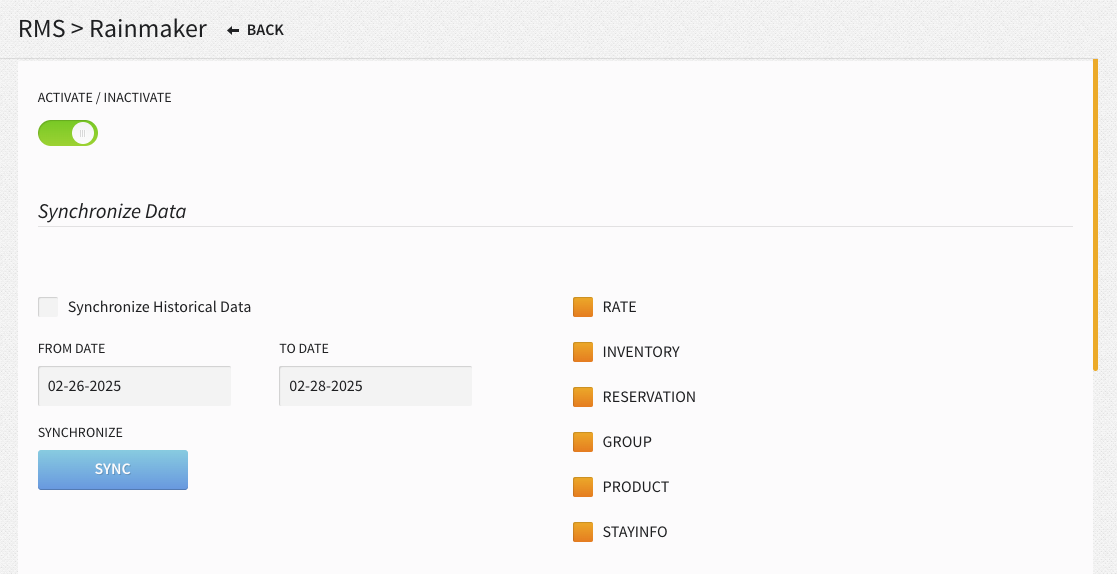
Task: Toggle the GROUP checkbox
Action: 583,442
